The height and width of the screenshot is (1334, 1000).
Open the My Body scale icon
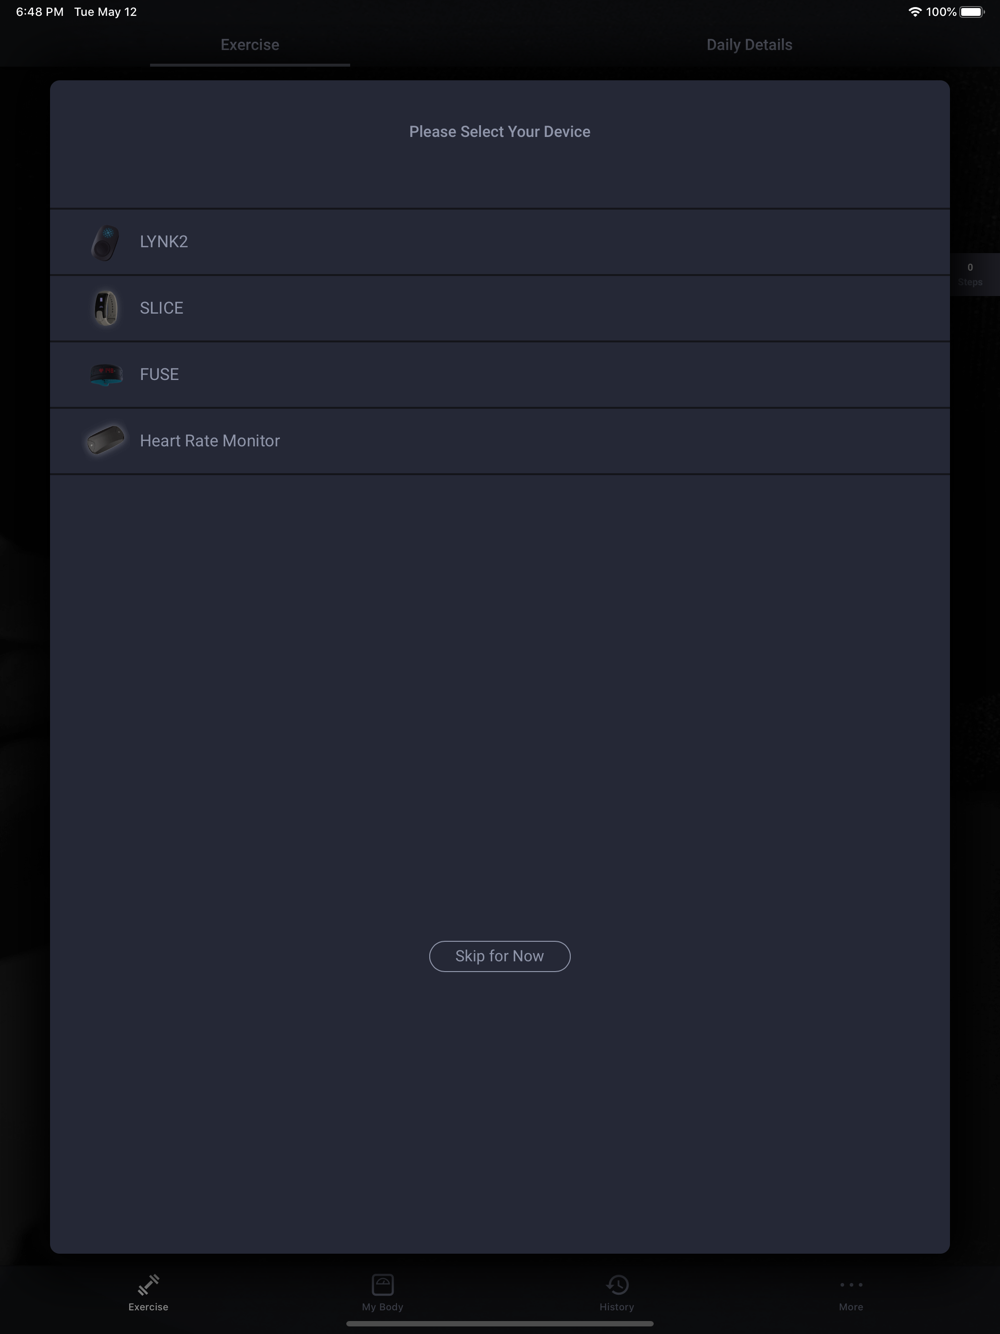(383, 1284)
